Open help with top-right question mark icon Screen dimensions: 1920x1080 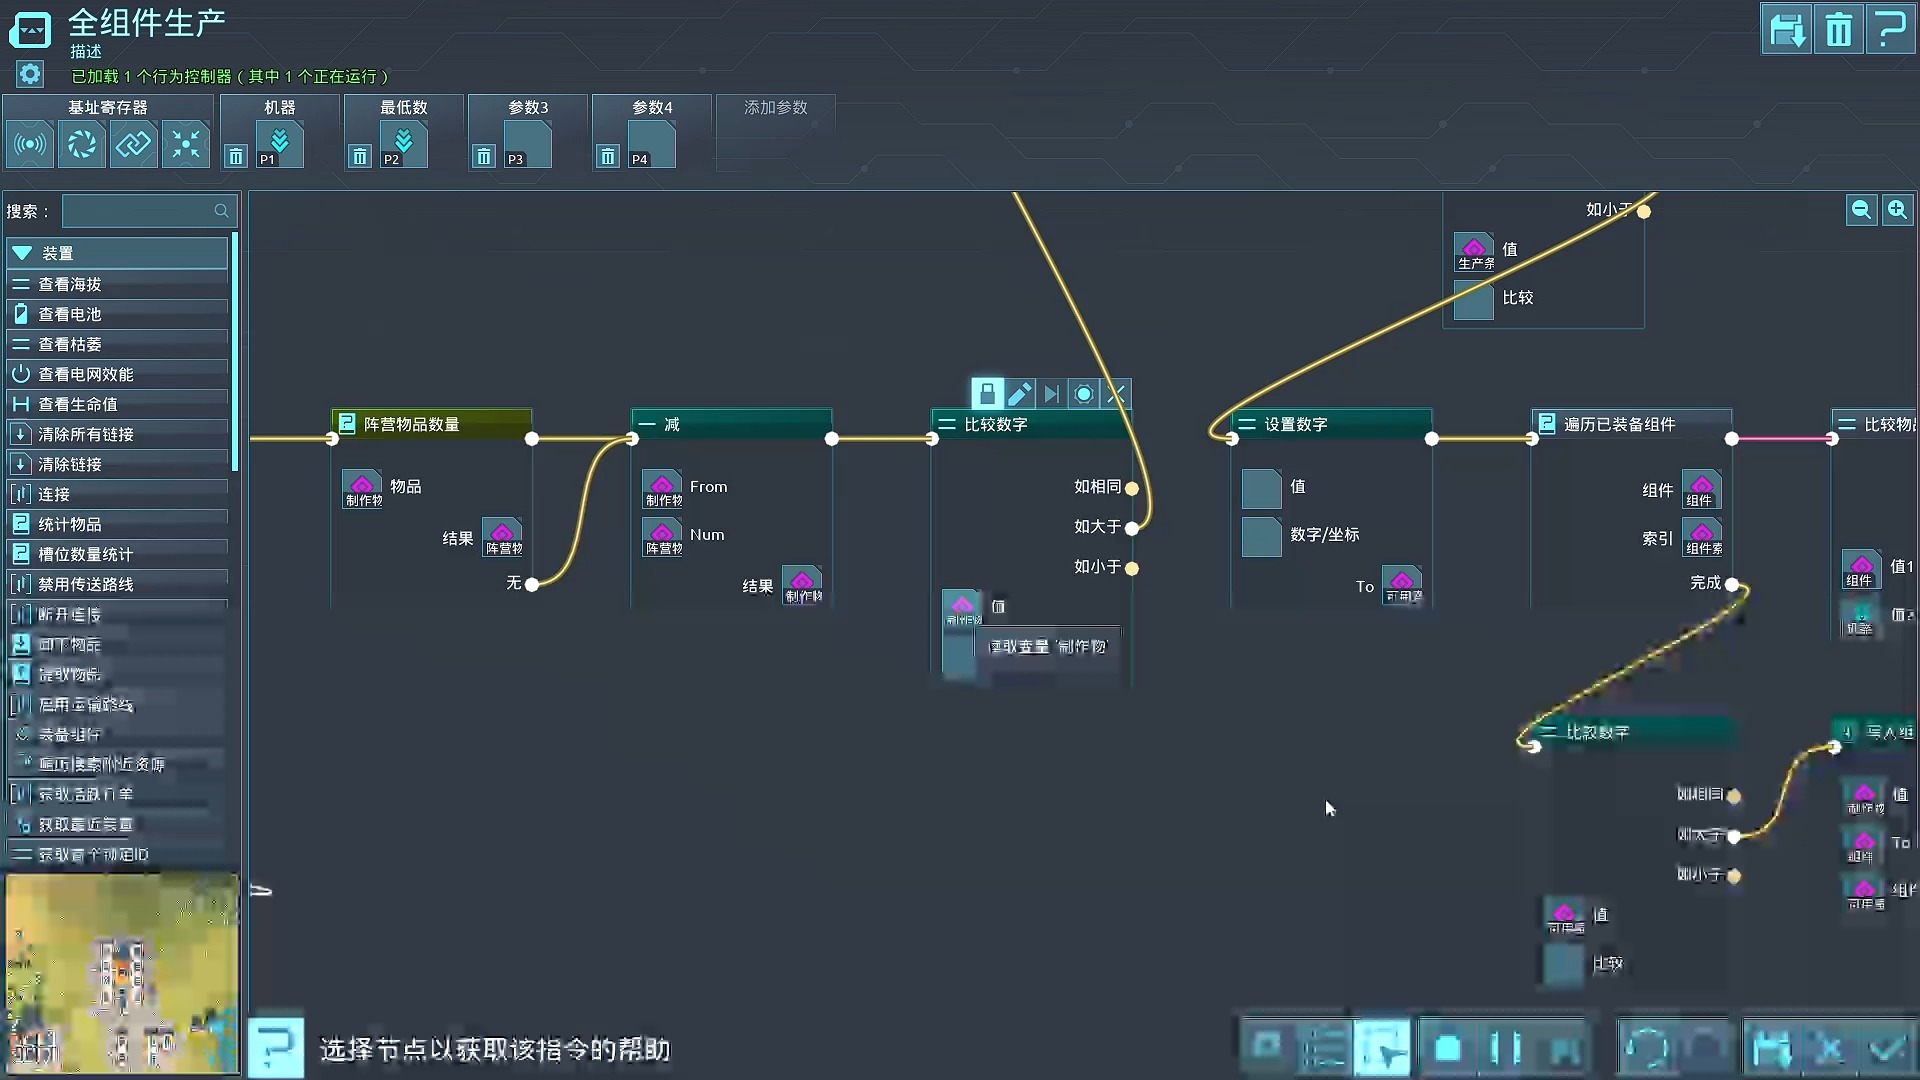tap(1890, 29)
